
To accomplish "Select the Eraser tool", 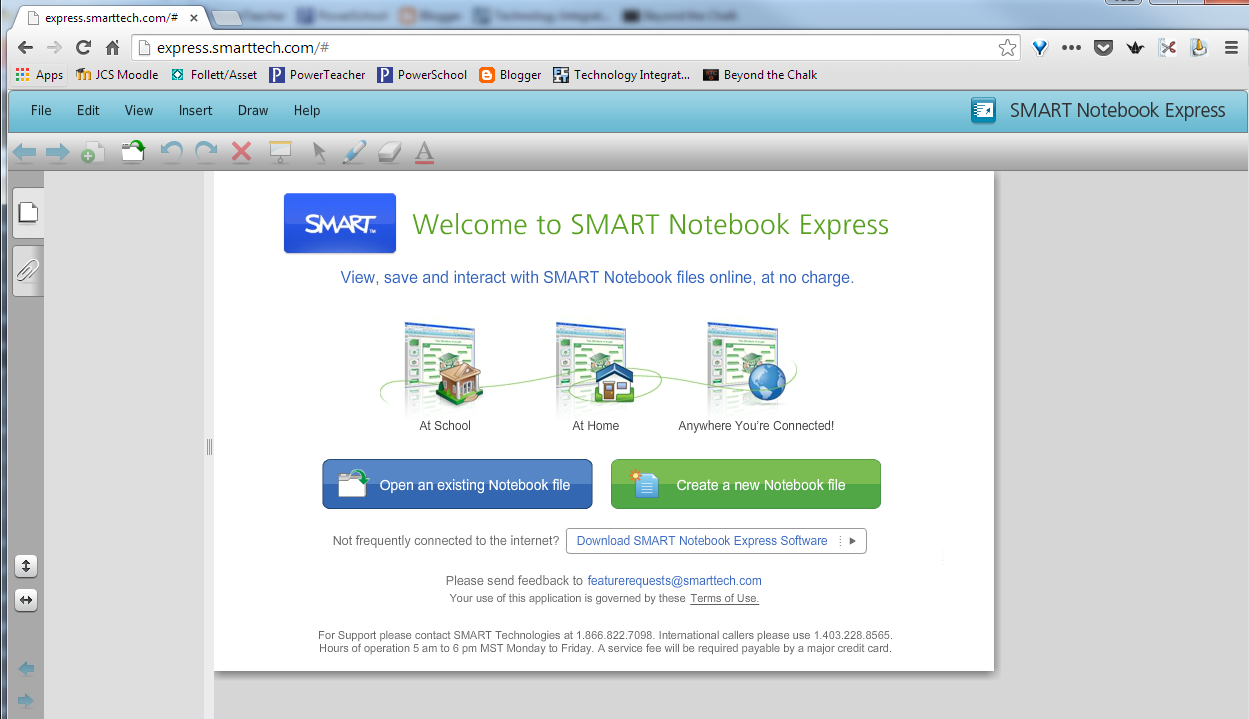I will [389, 152].
